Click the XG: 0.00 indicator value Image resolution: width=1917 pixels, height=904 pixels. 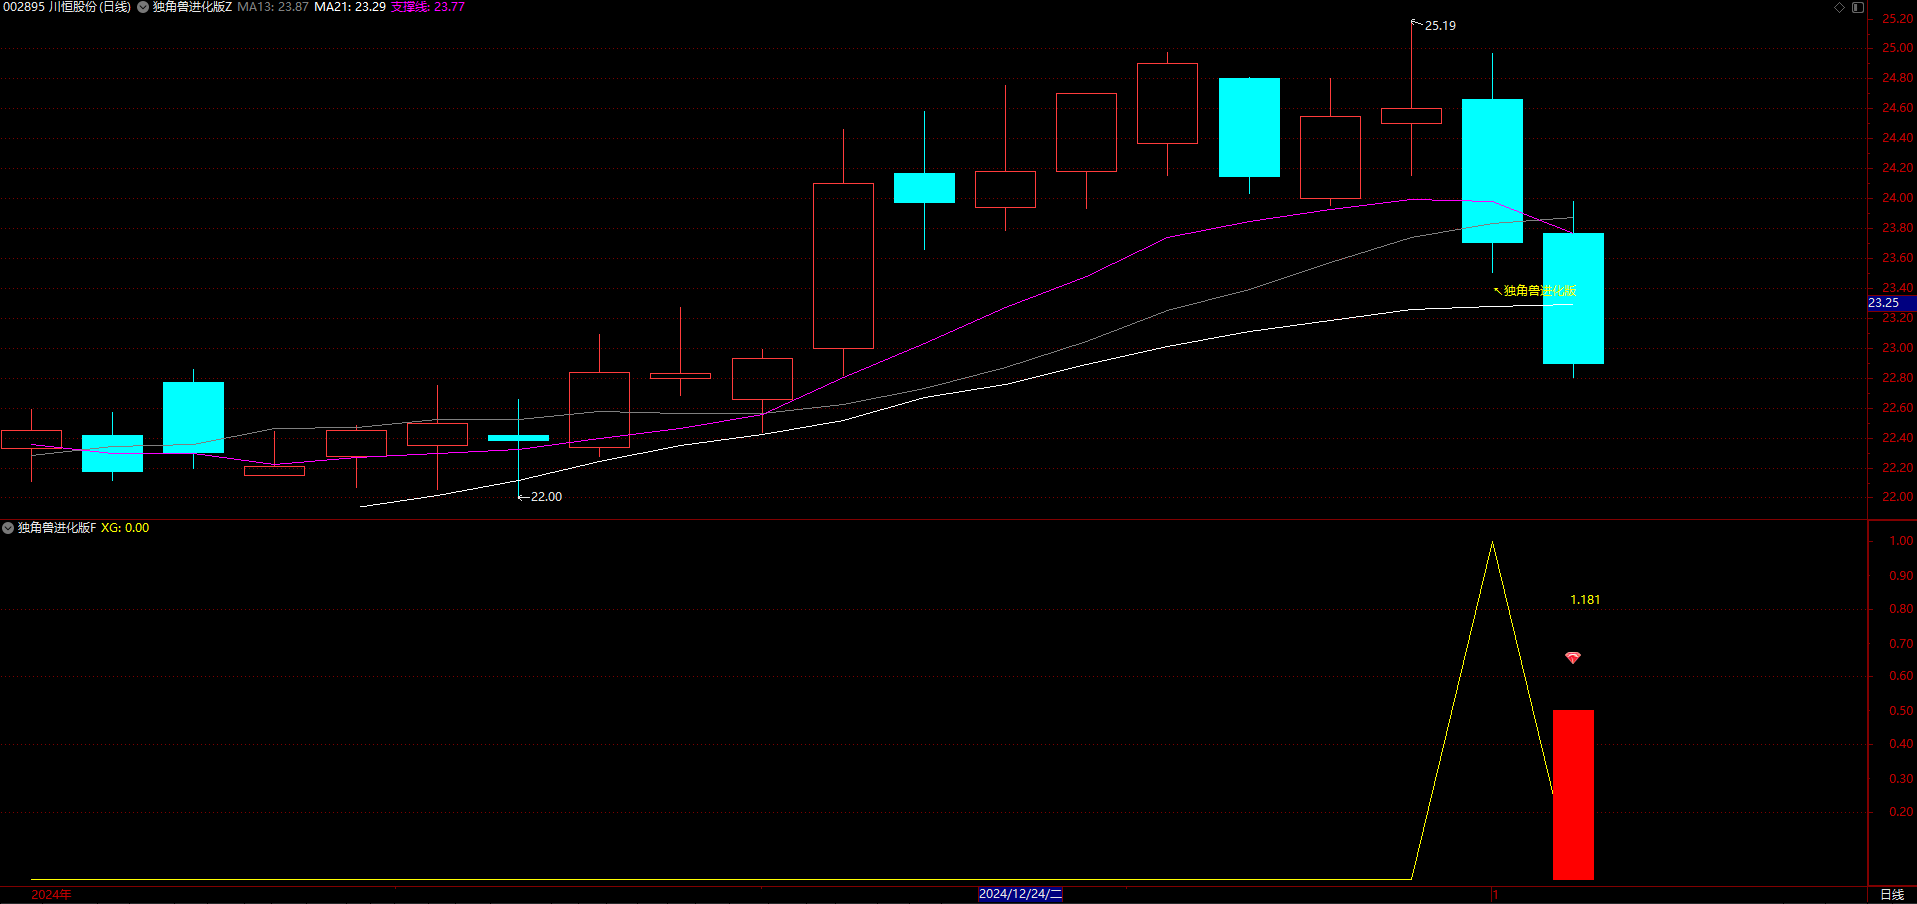125,528
